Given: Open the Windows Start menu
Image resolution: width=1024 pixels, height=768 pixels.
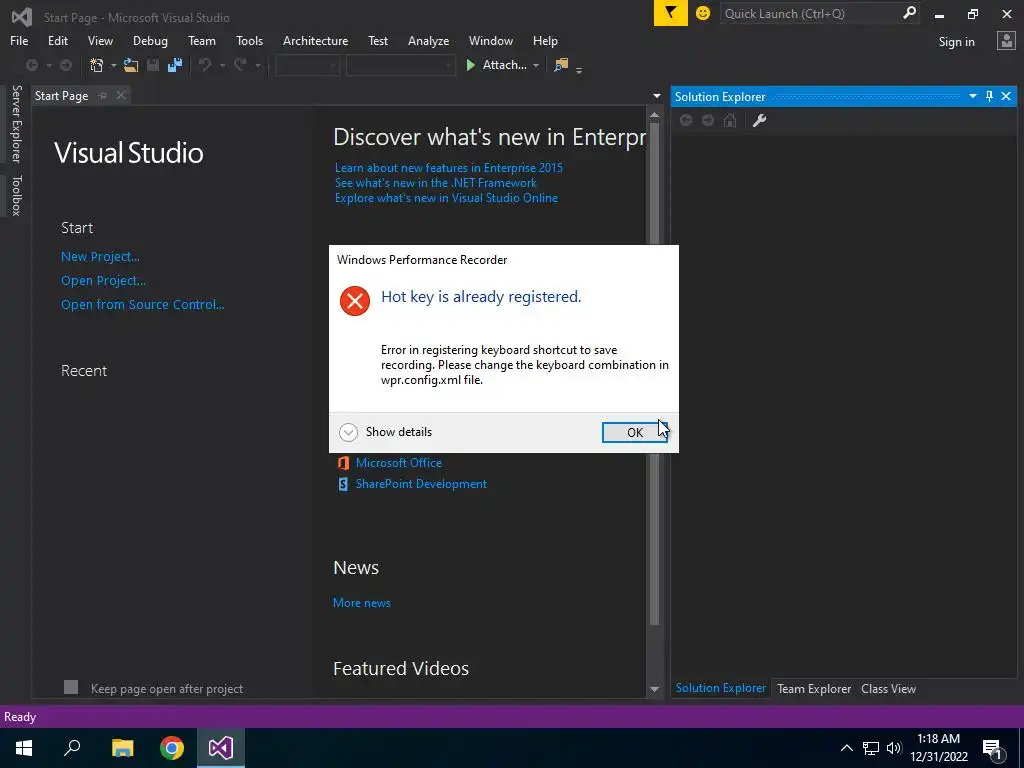Looking at the screenshot, I should coord(24,748).
